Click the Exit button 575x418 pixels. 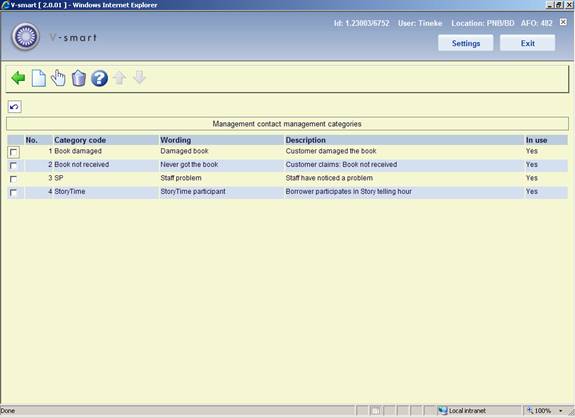pyautogui.click(x=528, y=43)
